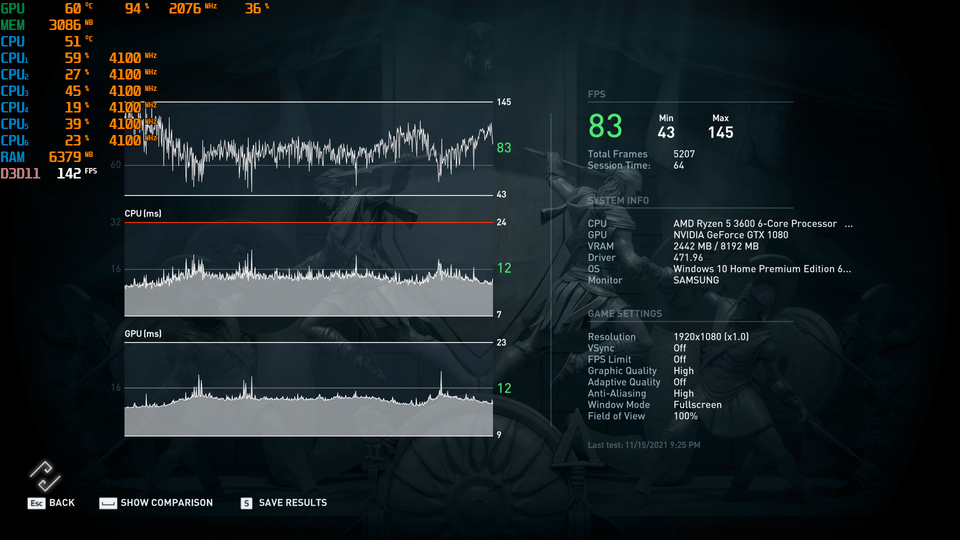Click the SYSTEM INFO heading
Viewport: 960px width, 540px height.
click(x=618, y=201)
